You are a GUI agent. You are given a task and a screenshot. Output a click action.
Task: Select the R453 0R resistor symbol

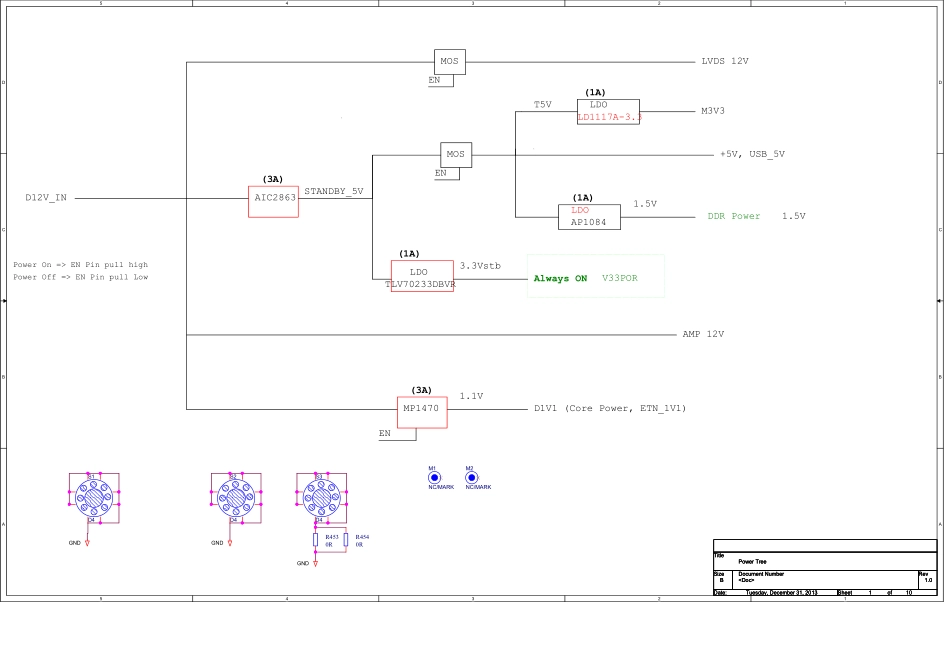pos(316,541)
